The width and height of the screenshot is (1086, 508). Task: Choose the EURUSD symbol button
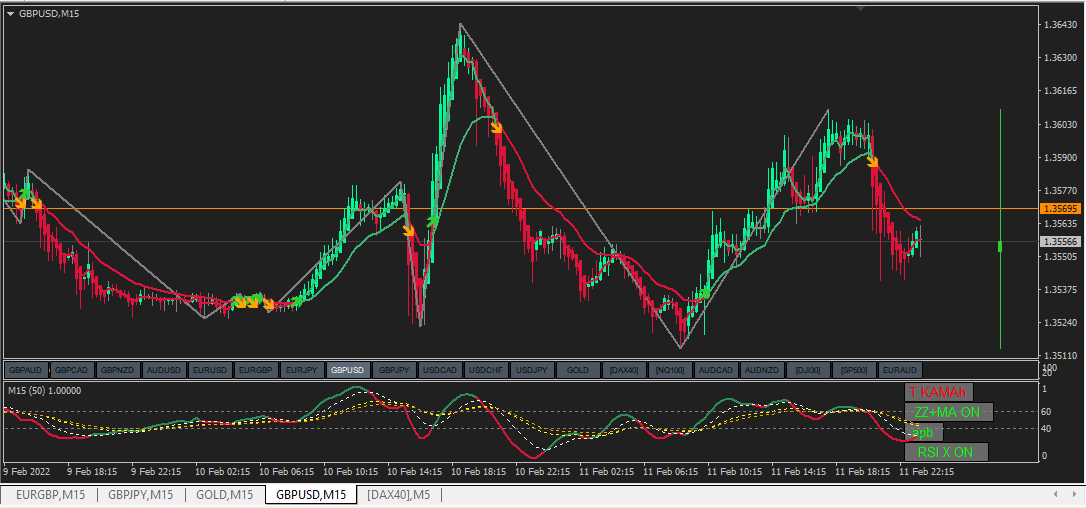point(210,370)
